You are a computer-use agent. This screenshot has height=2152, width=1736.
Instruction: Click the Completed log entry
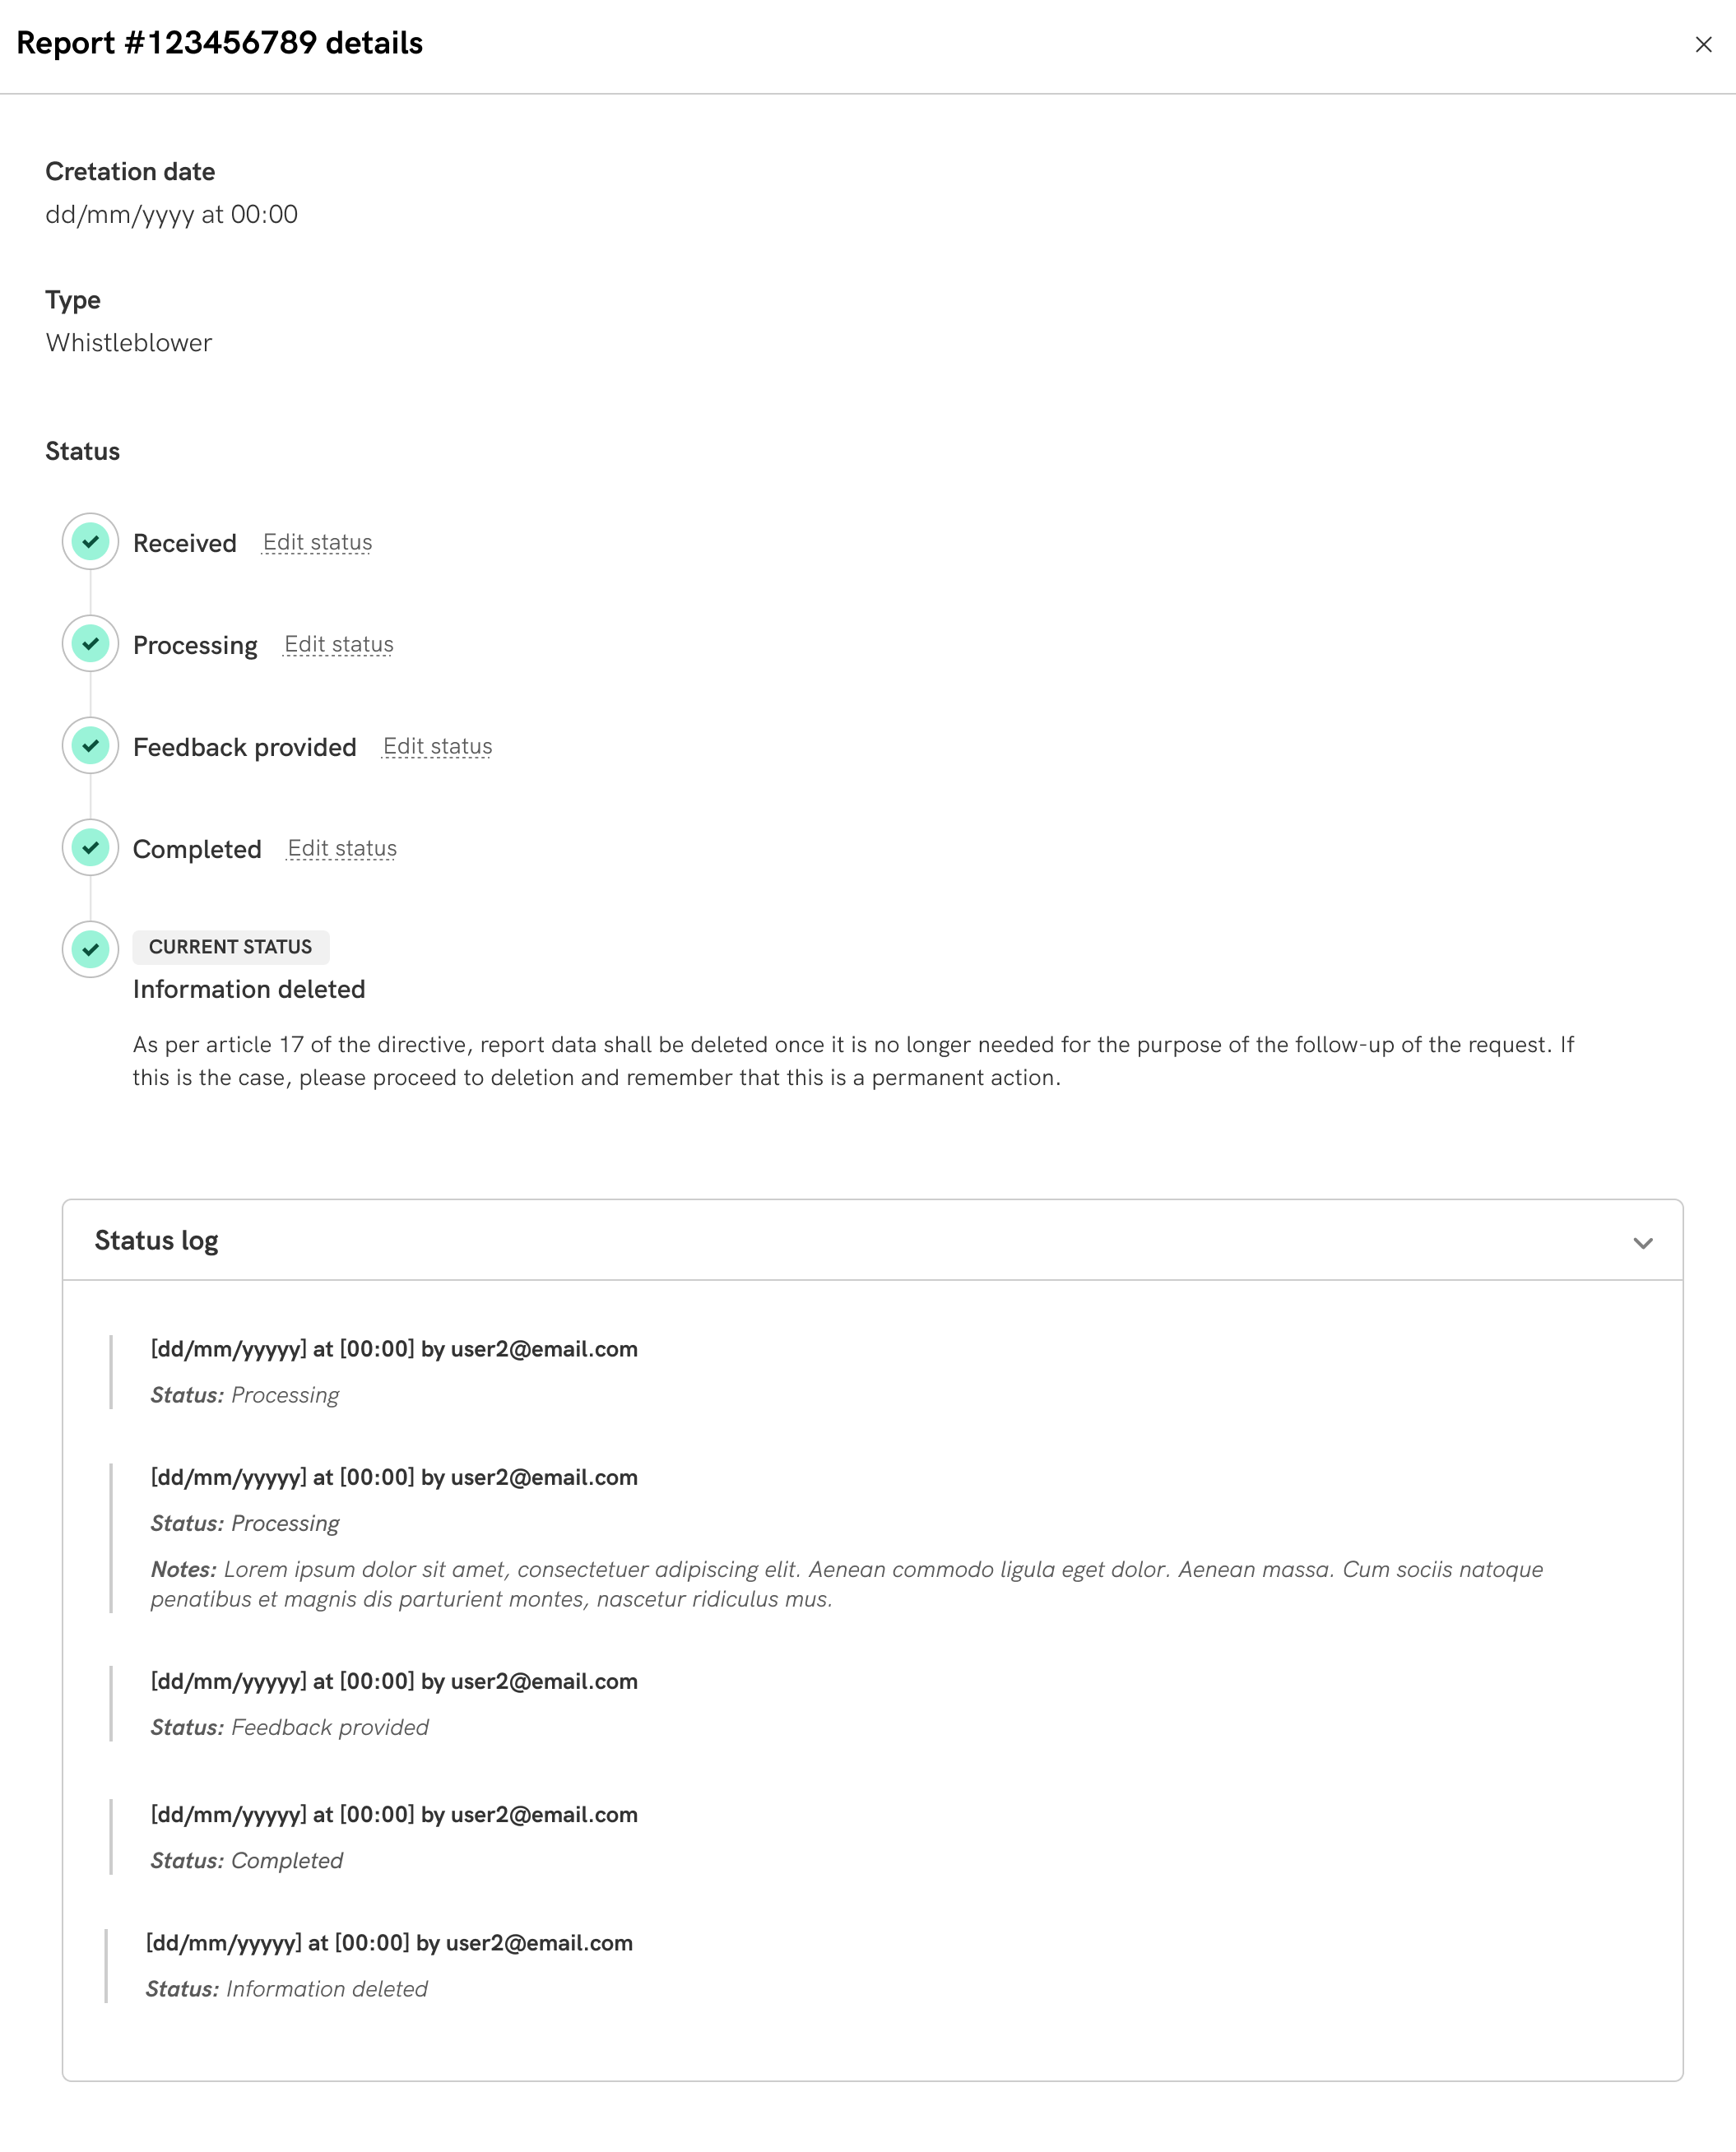pos(394,1837)
